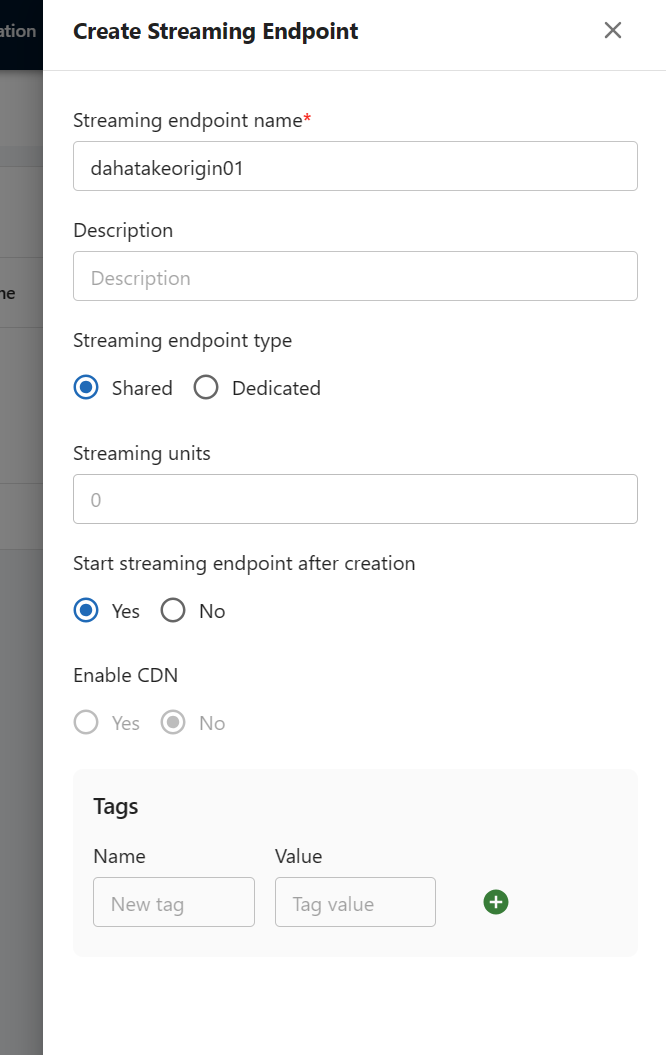Click the Enable CDN label

[x=126, y=675]
